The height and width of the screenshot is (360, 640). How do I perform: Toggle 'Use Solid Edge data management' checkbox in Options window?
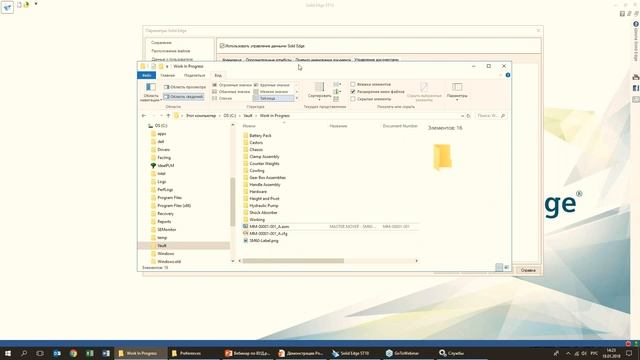click(222, 46)
